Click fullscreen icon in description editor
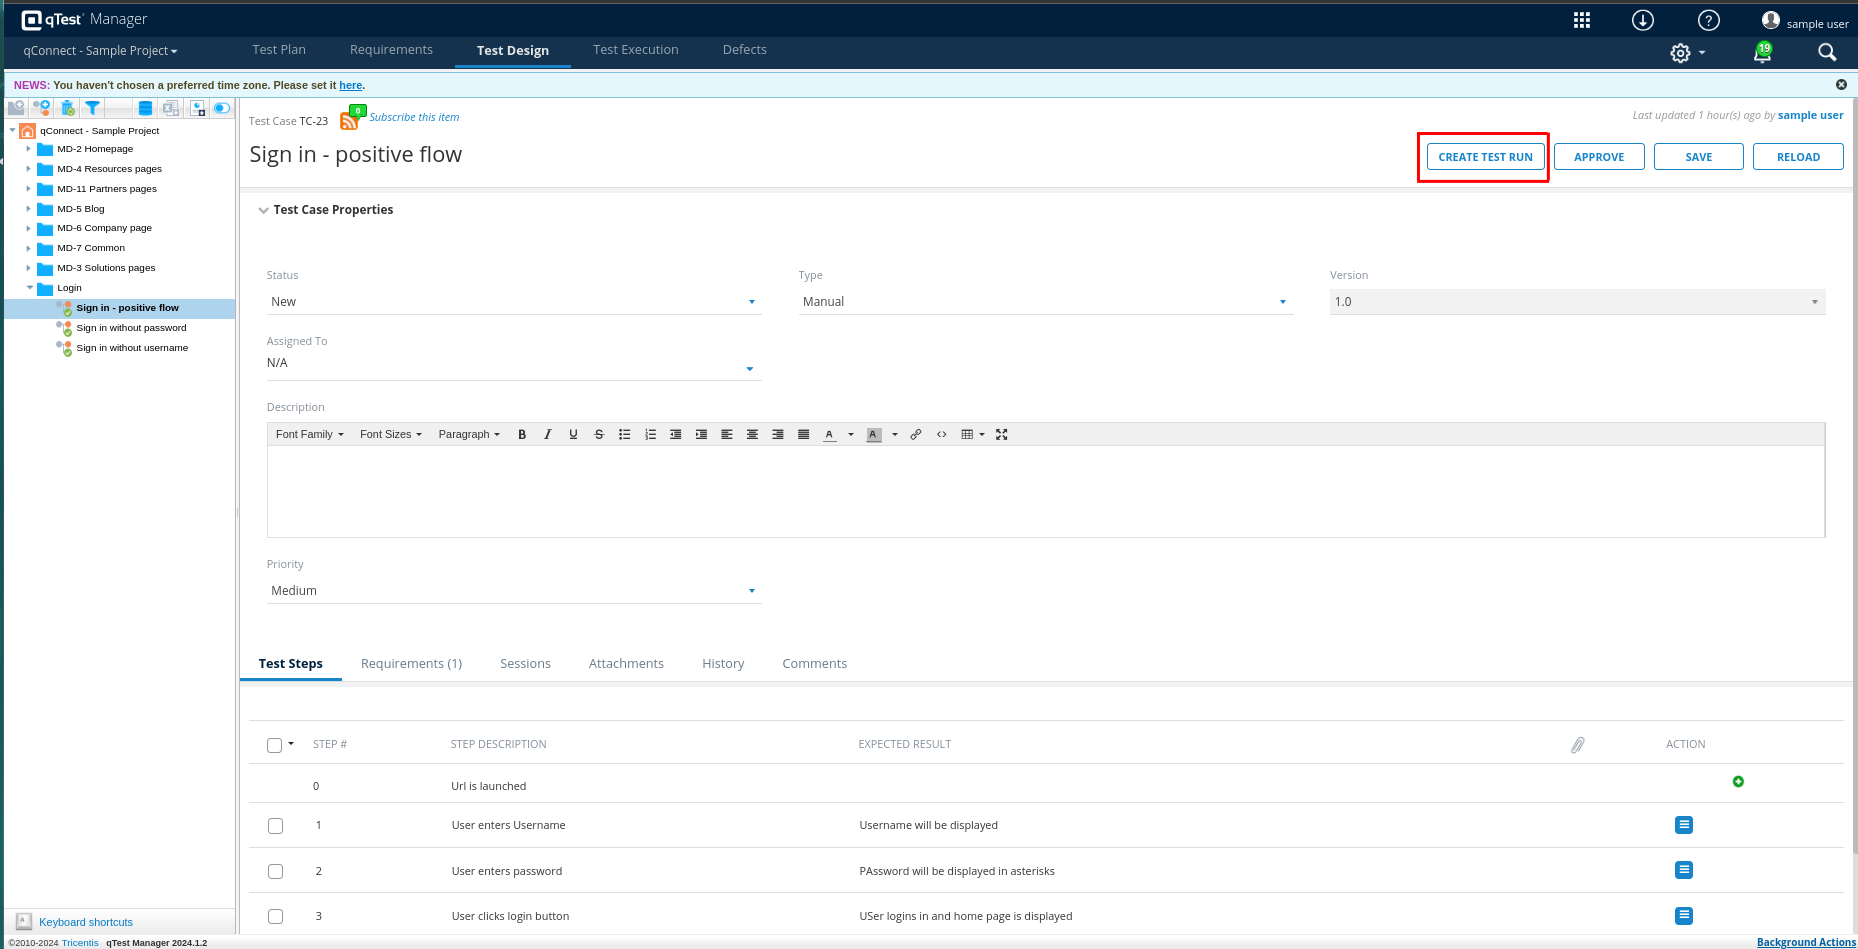Screen dimensions: 1858x949 click(1002, 434)
